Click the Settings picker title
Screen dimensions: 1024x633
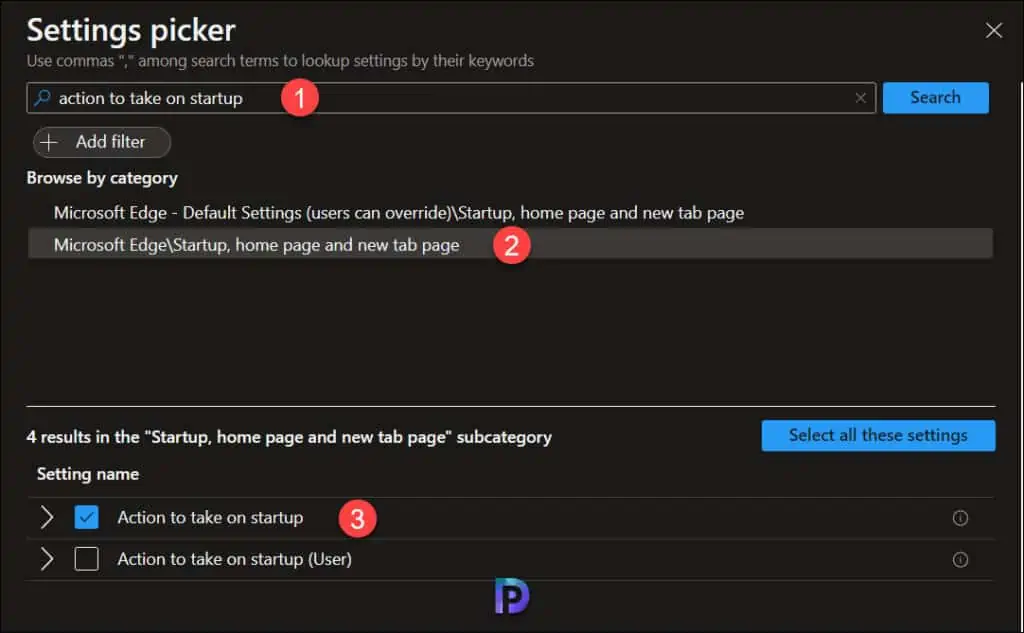point(131,30)
